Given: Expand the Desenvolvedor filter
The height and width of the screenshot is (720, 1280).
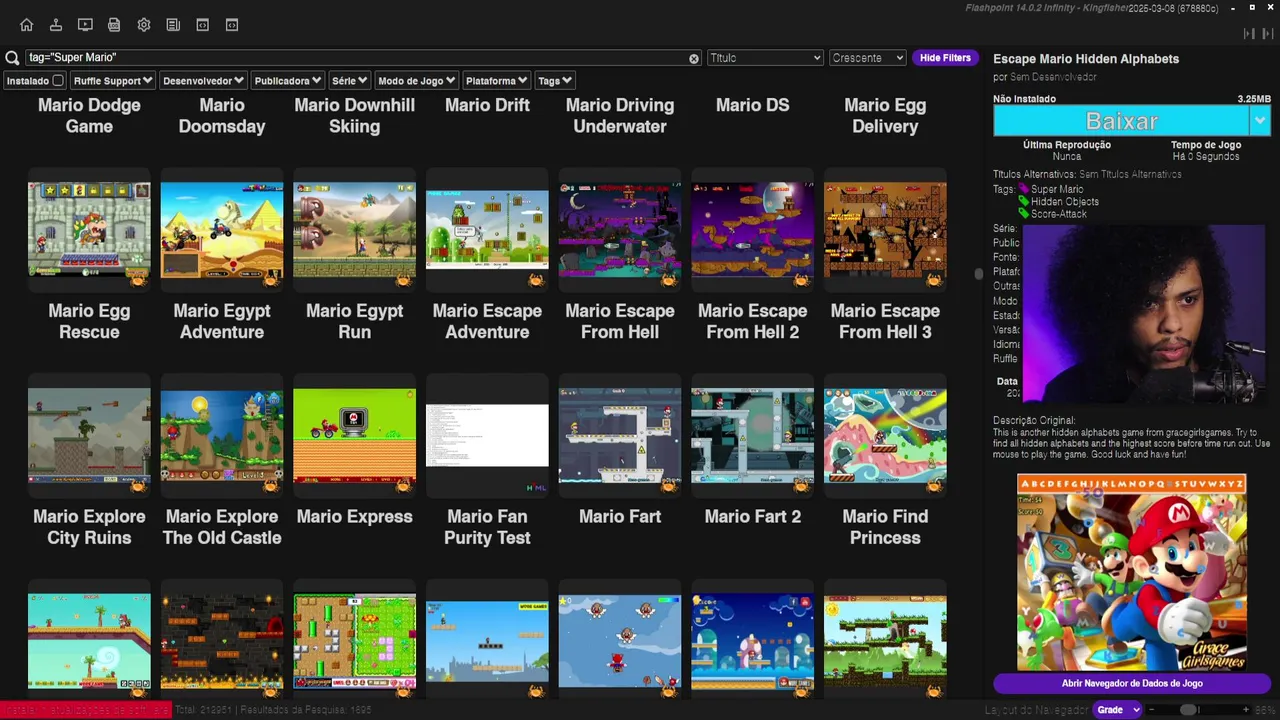Looking at the screenshot, I should tap(203, 81).
